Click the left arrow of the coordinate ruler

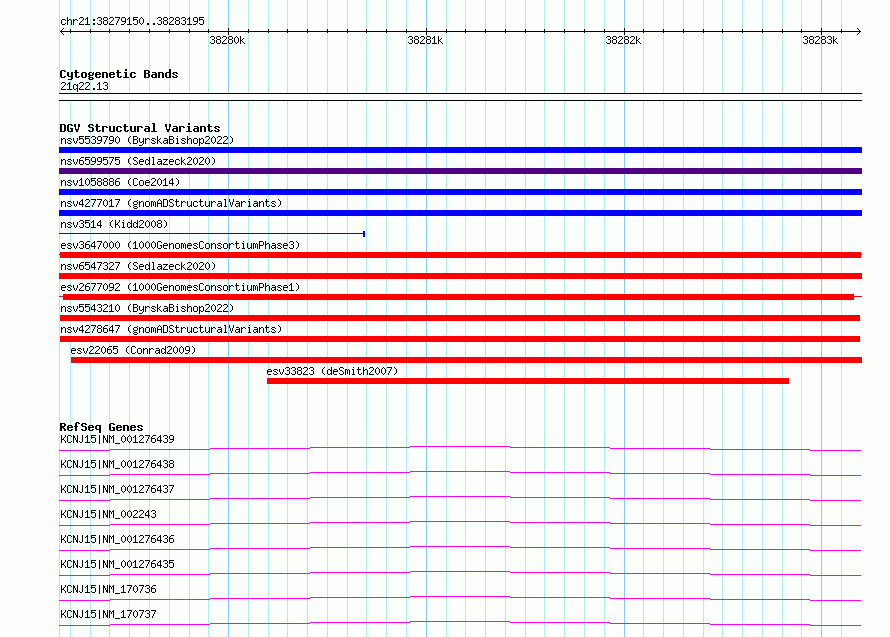62,31
